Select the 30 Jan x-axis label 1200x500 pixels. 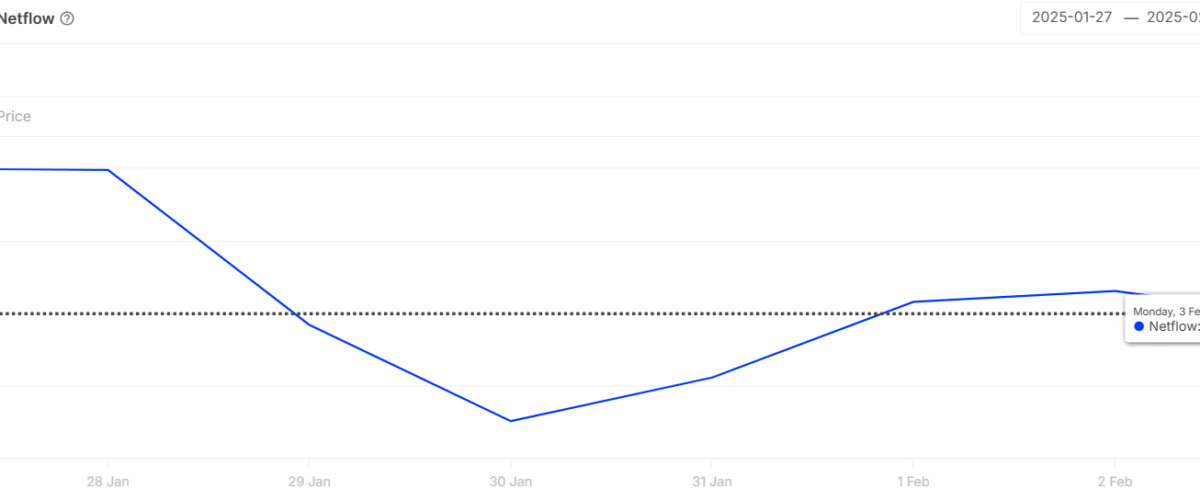pyautogui.click(x=510, y=481)
